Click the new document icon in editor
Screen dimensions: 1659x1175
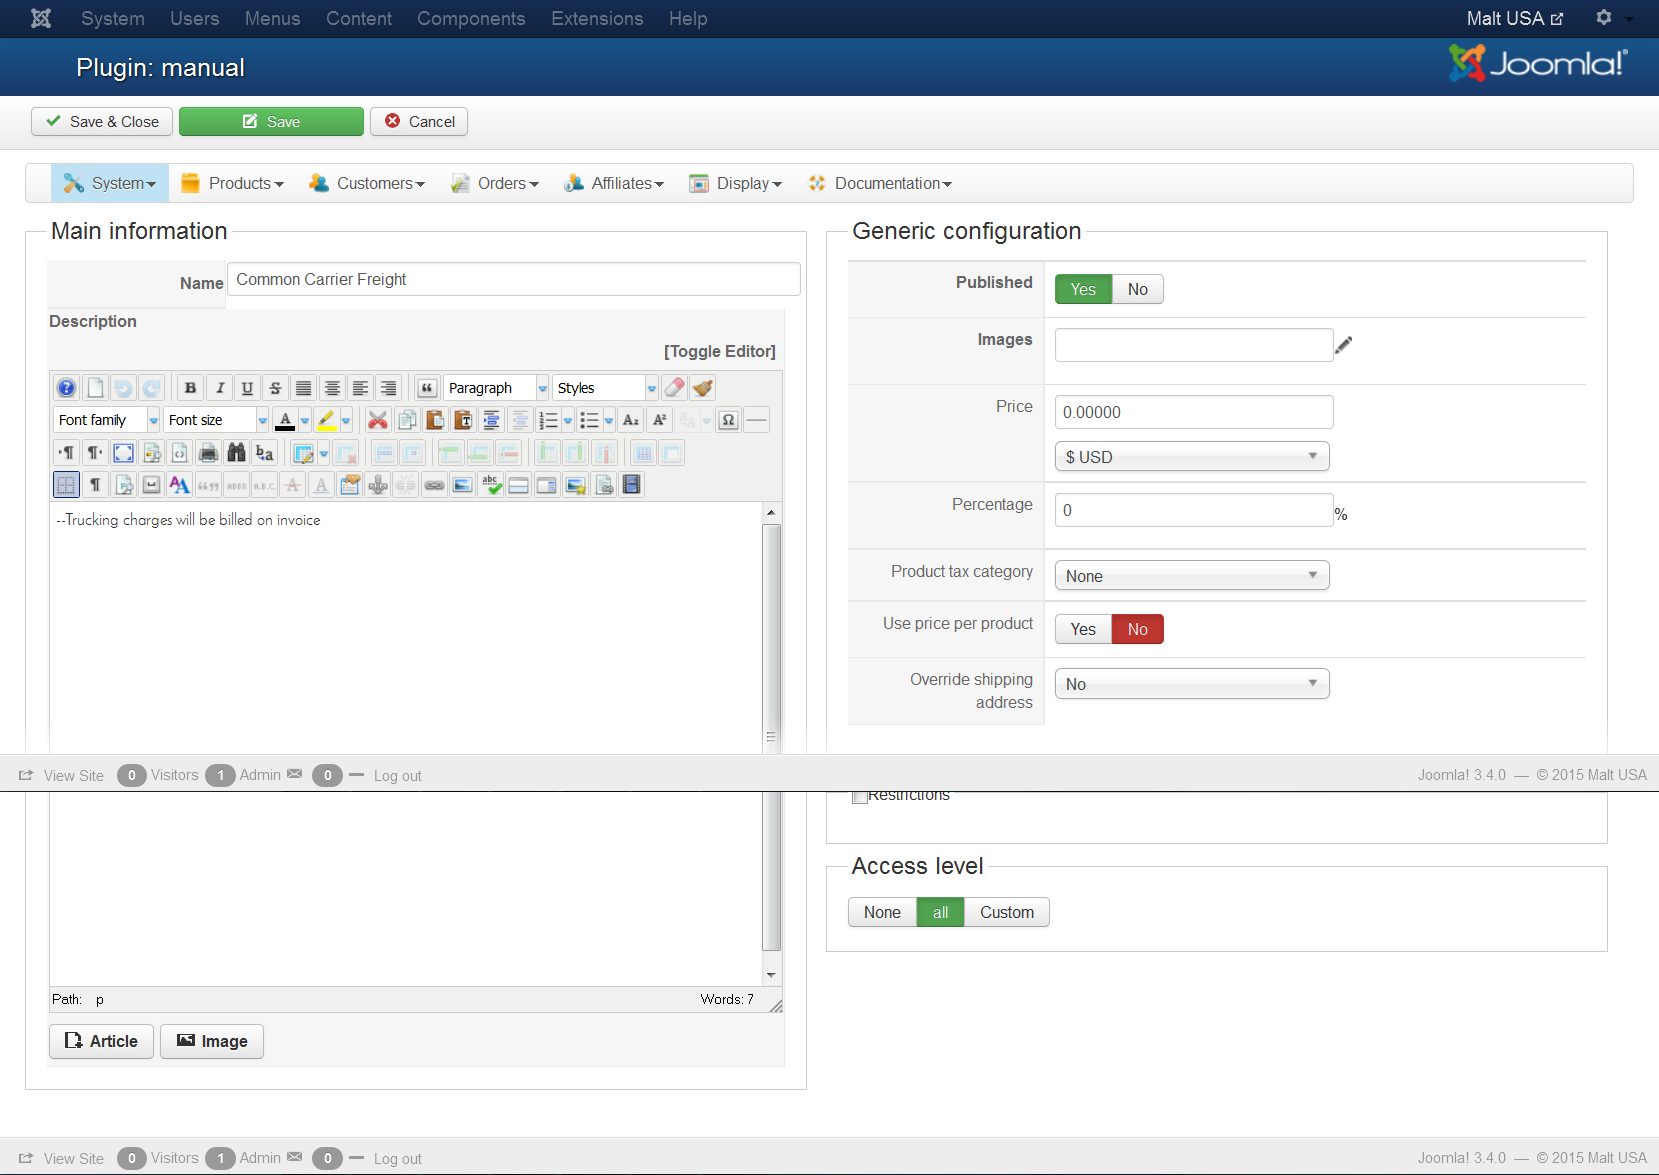point(95,388)
